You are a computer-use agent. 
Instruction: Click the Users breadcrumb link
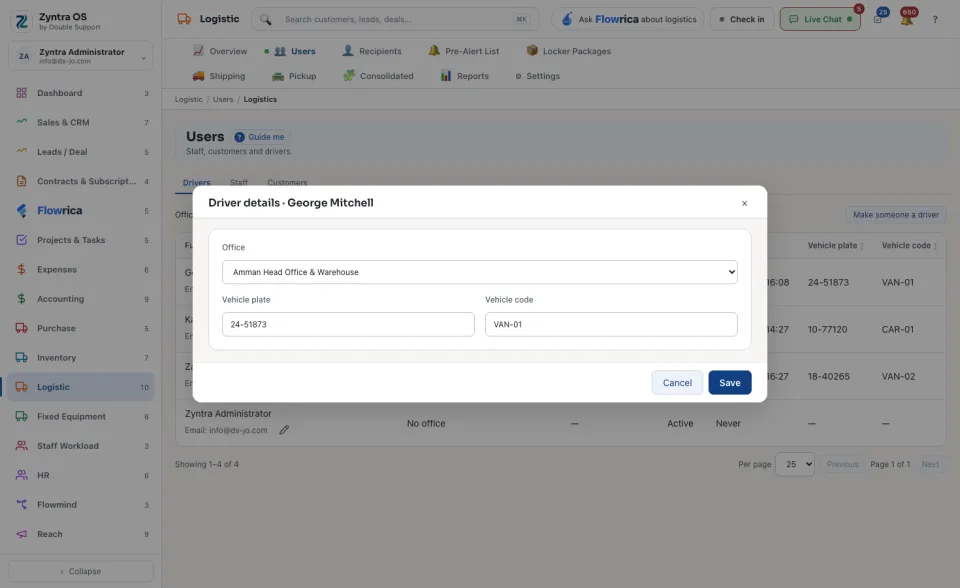(x=223, y=99)
